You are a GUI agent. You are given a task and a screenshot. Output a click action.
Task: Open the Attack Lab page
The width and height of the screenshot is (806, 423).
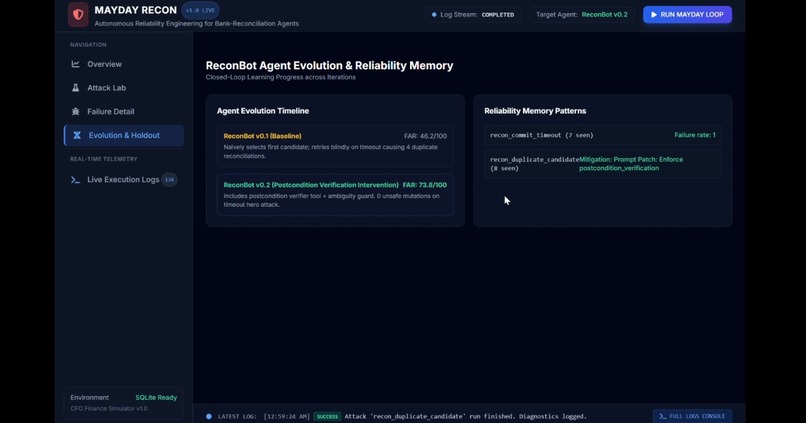[x=124, y=88]
